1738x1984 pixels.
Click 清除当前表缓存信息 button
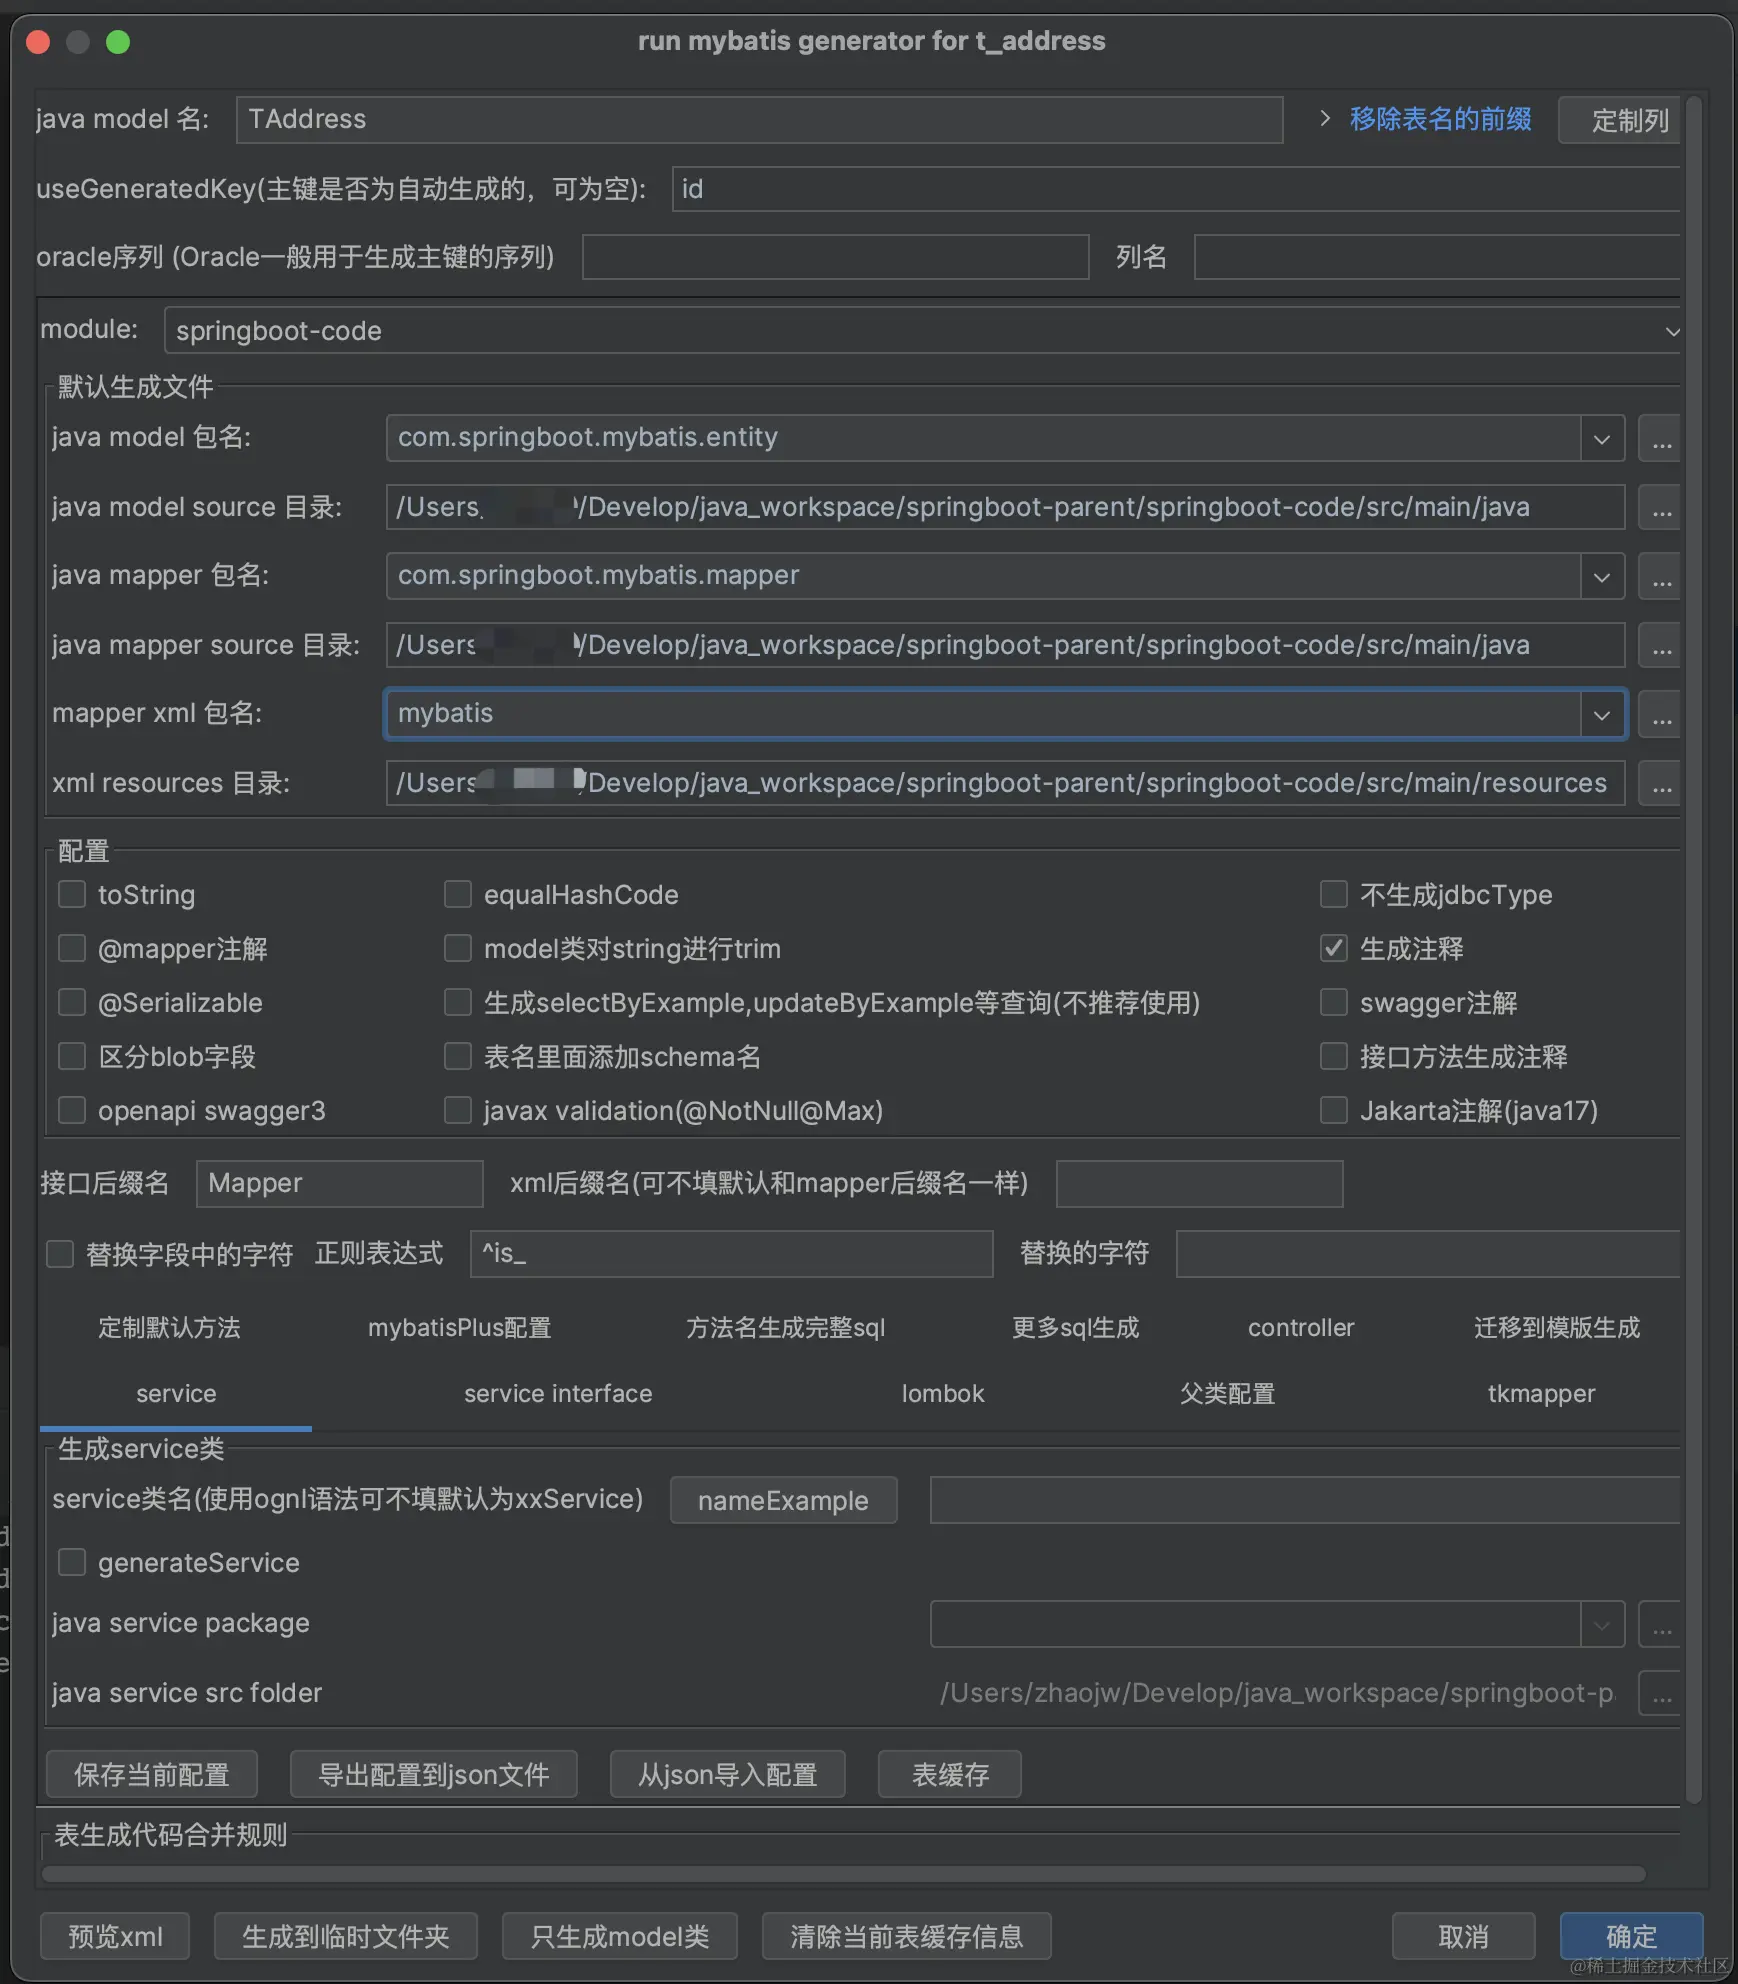[x=906, y=1937]
